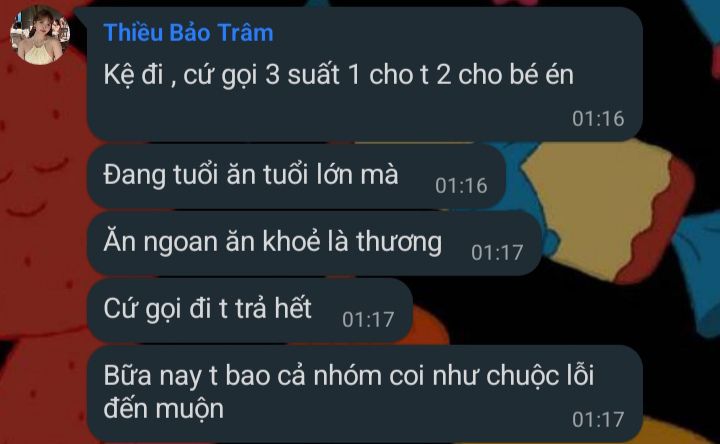Select the 'Cứ gọi đi t trả hết' message
The width and height of the screenshot is (720, 444).
(x=249, y=310)
